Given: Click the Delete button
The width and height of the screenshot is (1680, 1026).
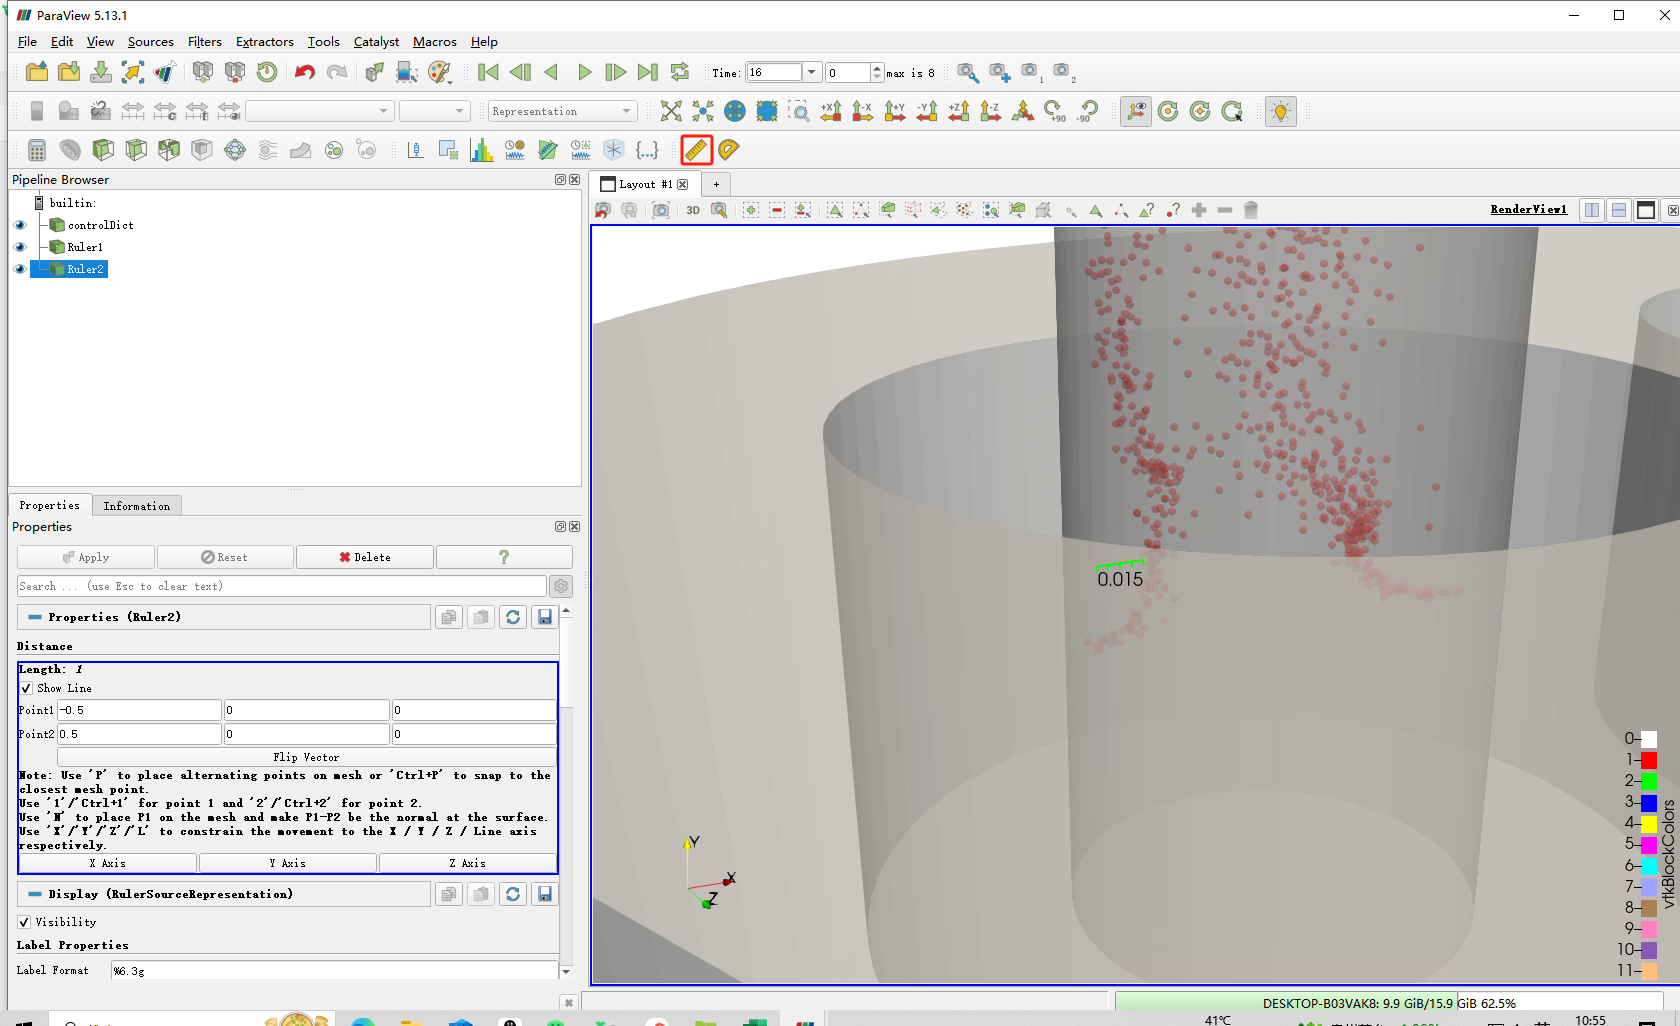Looking at the screenshot, I should [365, 557].
